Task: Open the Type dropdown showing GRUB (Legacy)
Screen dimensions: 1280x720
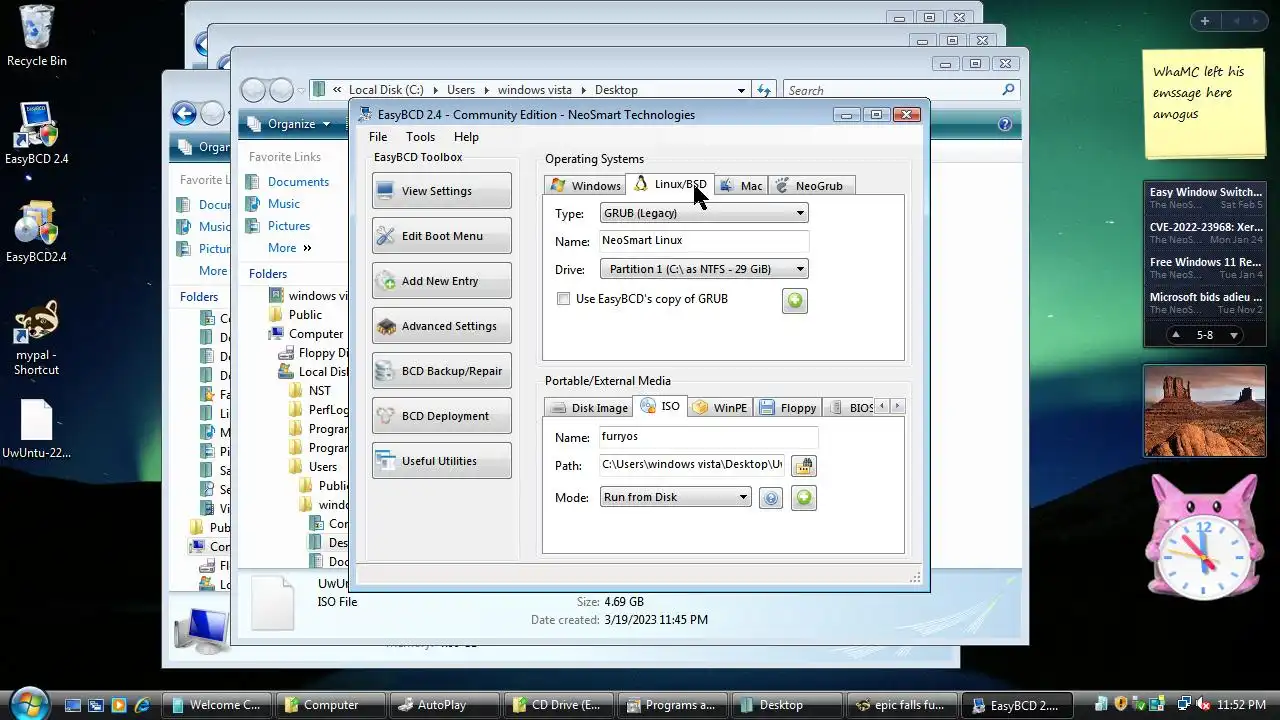Action: (704, 213)
